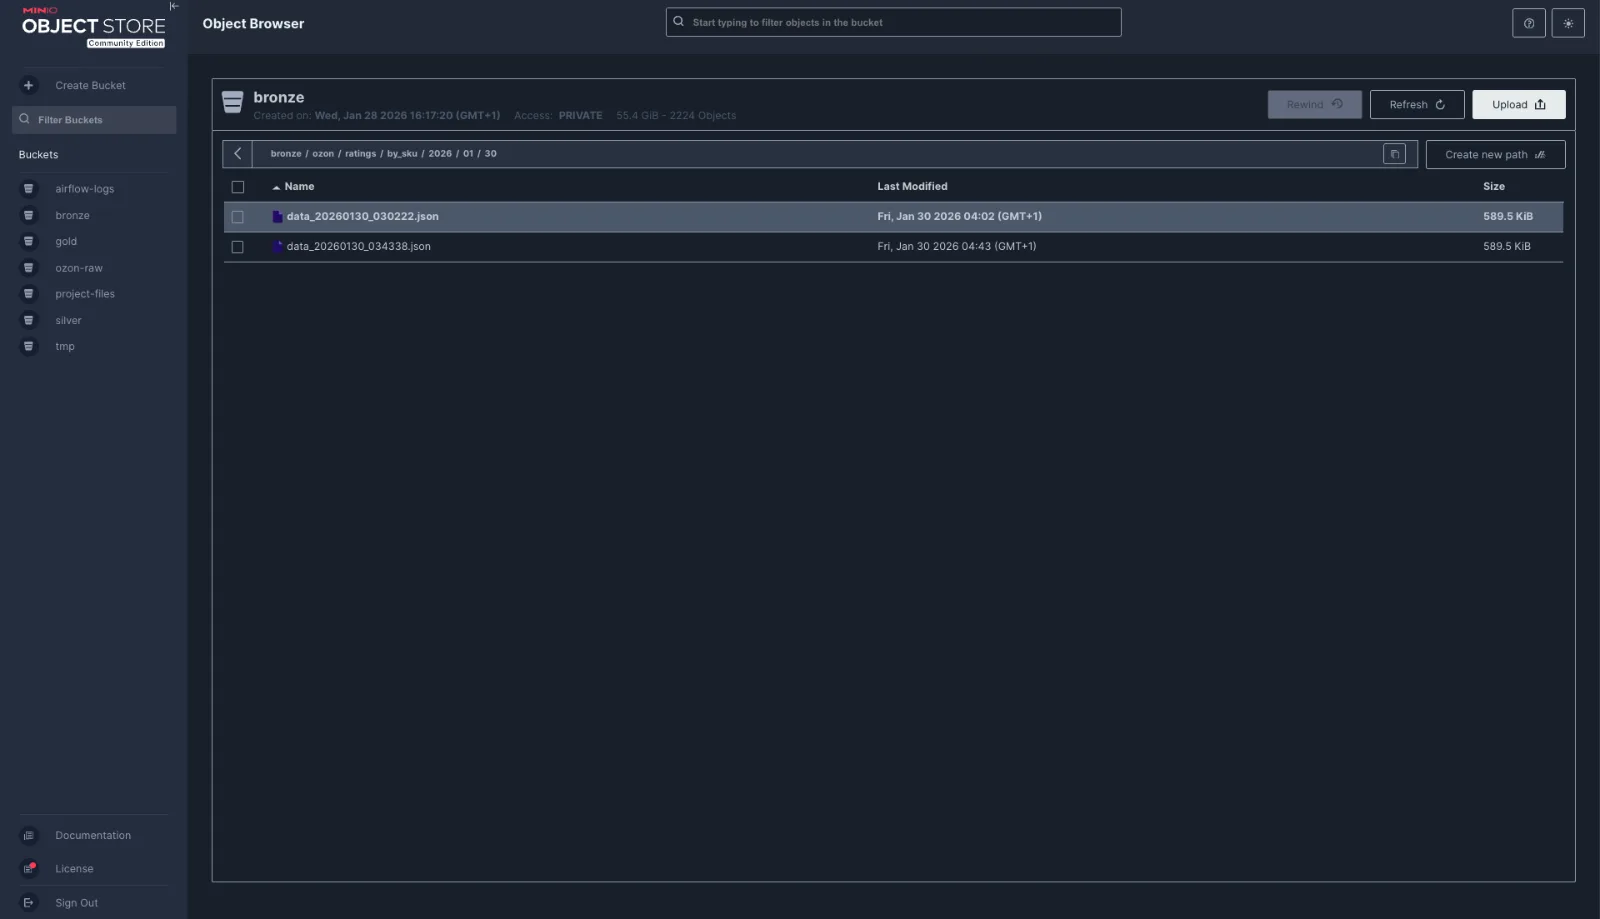Viewport: 1600px width, 919px height.
Task: Check the box for data_20260130_034338.json
Action: click(x=237, y=247)
